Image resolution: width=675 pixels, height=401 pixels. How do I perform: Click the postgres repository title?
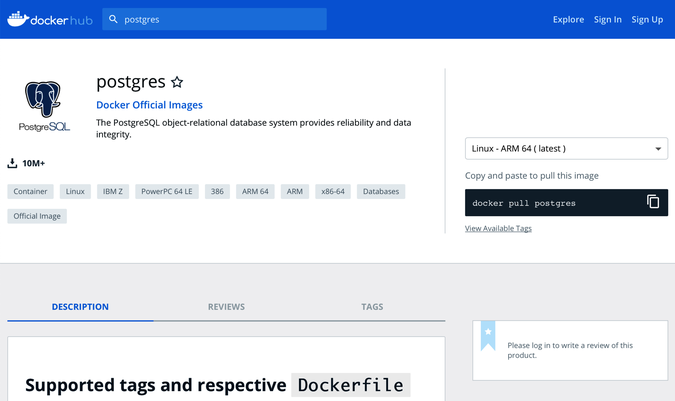pos(130,82)
